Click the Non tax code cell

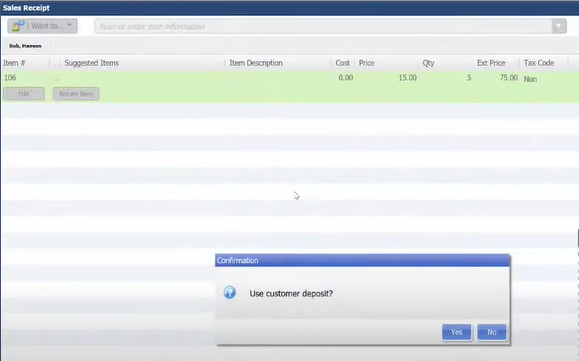click(530, 79)
